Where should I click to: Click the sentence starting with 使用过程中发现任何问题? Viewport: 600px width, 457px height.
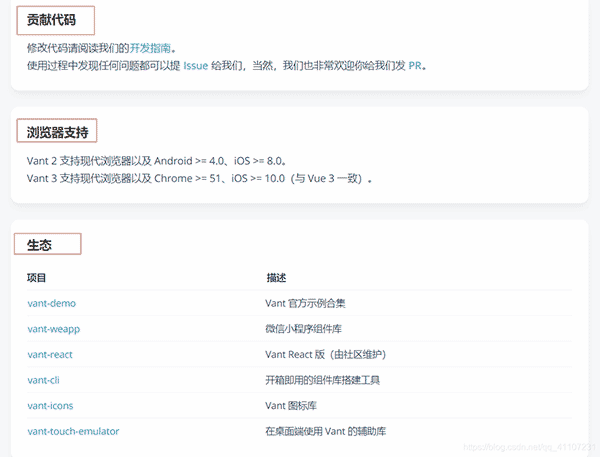point(227,66)
